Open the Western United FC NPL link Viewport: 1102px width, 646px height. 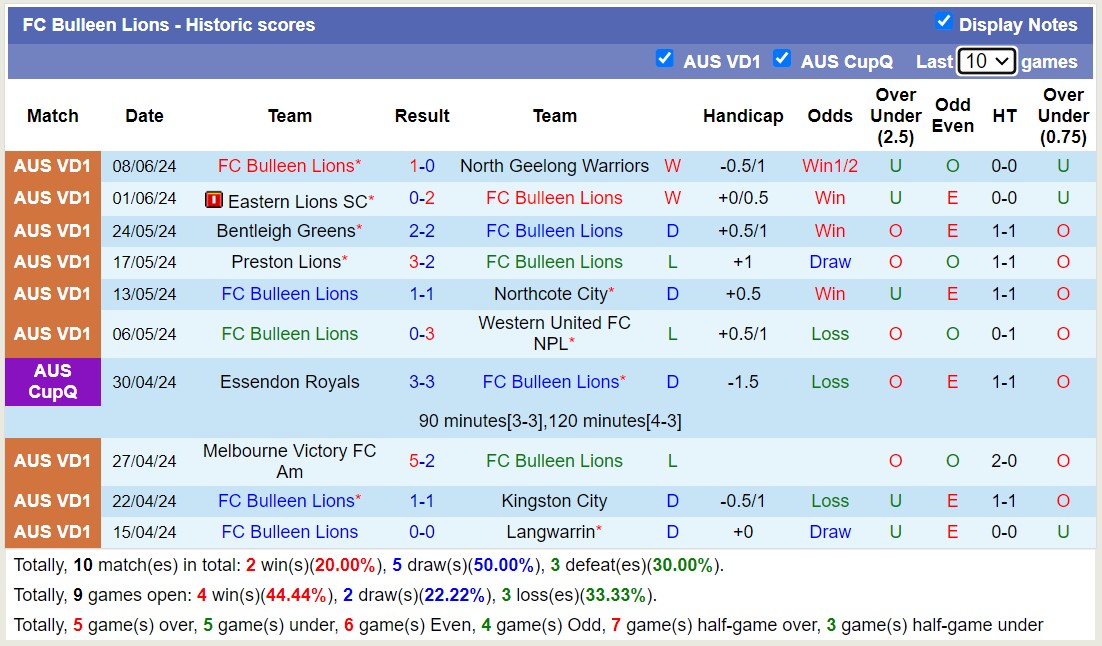[x=554, y=326]
